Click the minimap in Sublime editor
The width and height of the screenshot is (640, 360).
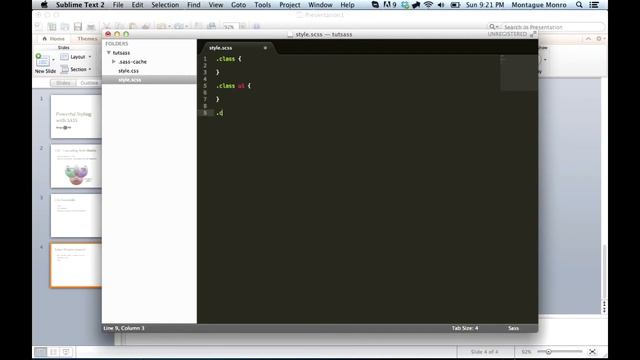tap(518, 73)
